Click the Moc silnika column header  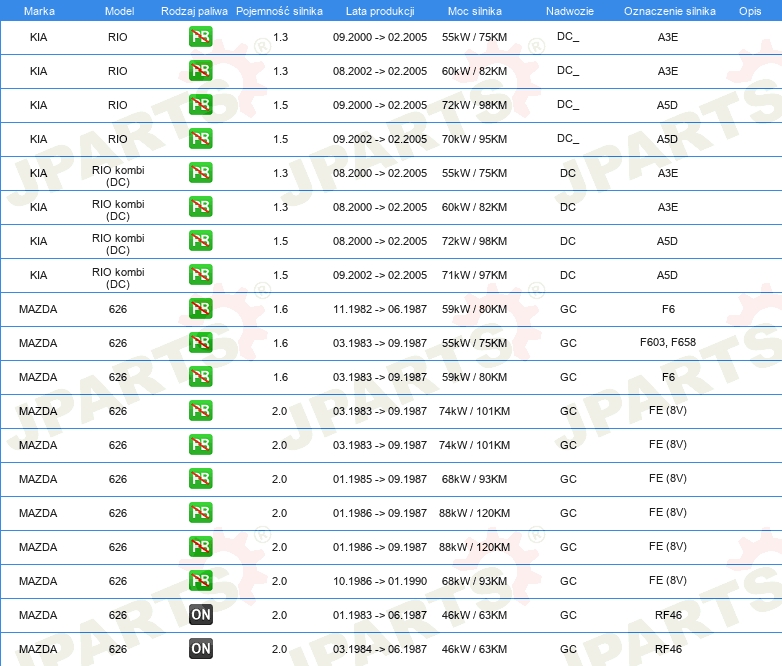click(x=475, y=11)
